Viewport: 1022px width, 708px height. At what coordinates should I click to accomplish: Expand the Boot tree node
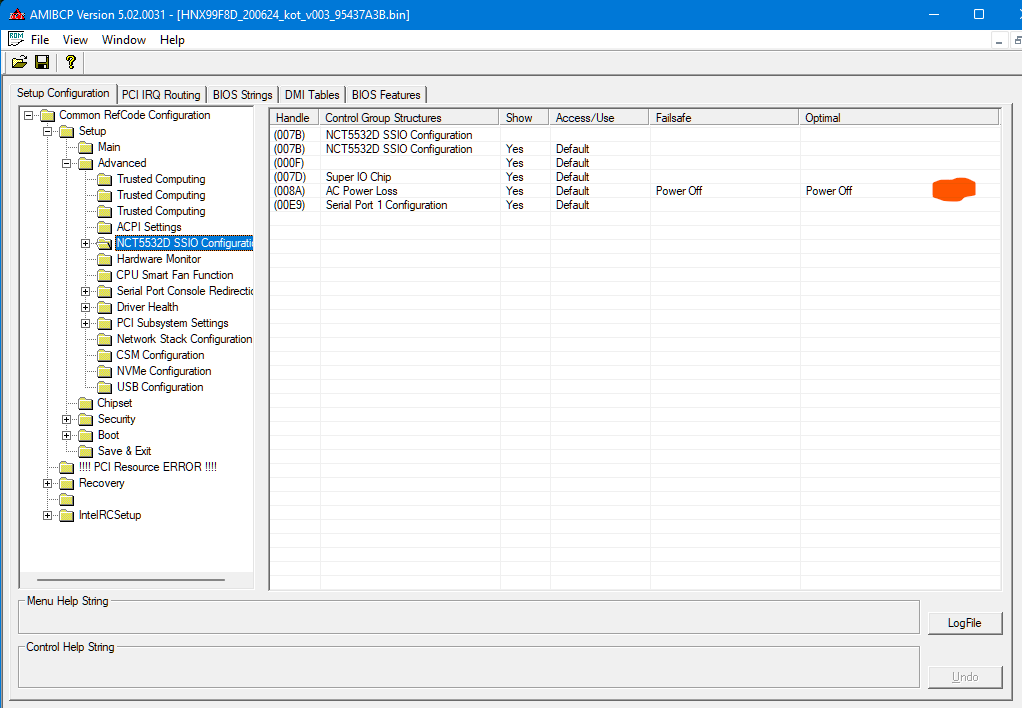tap(66, 435)
